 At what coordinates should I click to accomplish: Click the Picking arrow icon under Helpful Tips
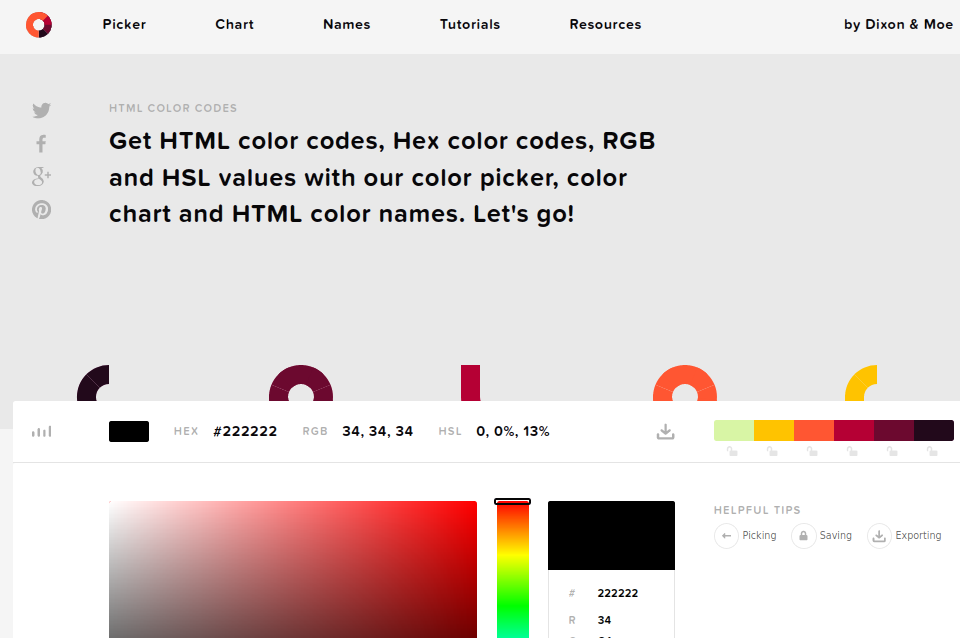click(x=727, y=535)
